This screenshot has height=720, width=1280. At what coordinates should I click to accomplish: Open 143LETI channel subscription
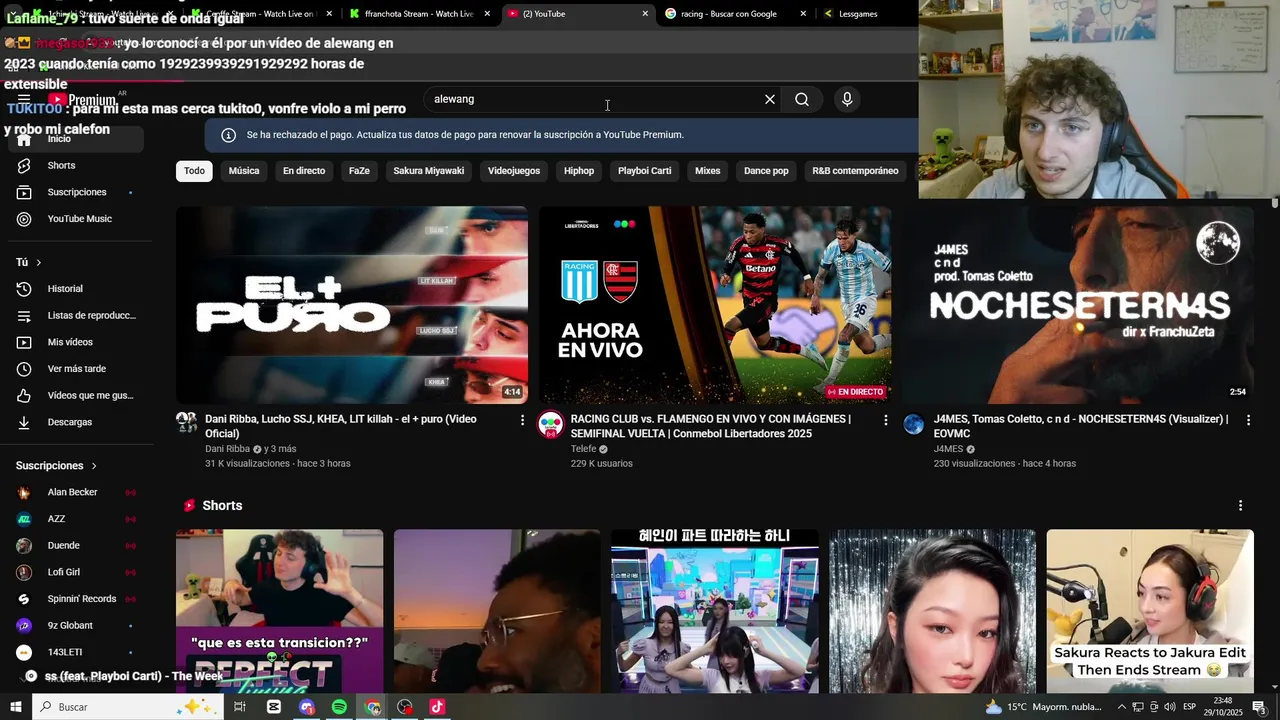tap(77, 652)
